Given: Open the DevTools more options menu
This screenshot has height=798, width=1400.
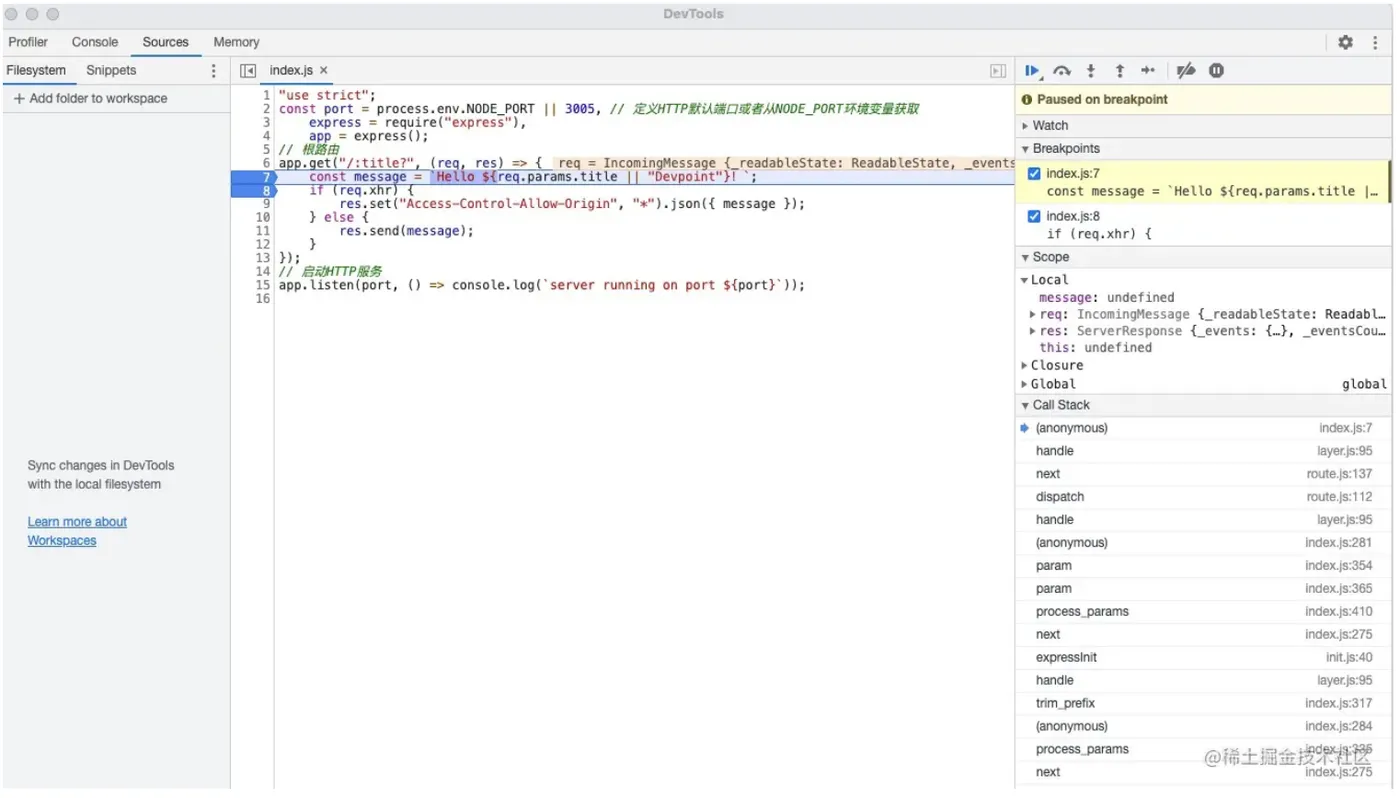Looking at the screenshot, I should [x=1376, y=42].
